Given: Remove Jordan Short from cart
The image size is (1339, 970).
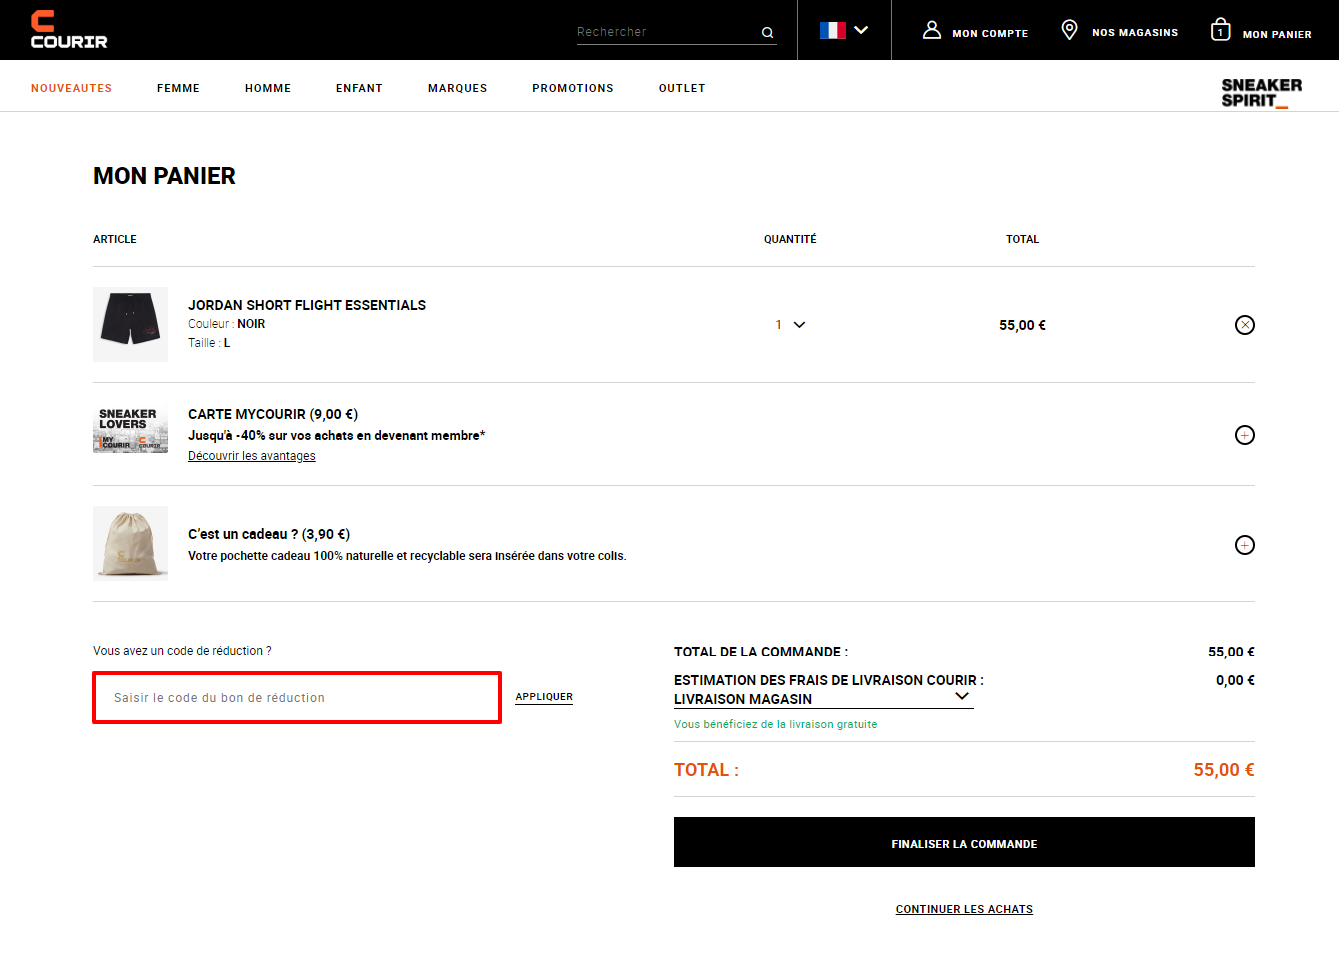Looking at the screenshot, I should pyautogui.click(x=1244, y=325).
